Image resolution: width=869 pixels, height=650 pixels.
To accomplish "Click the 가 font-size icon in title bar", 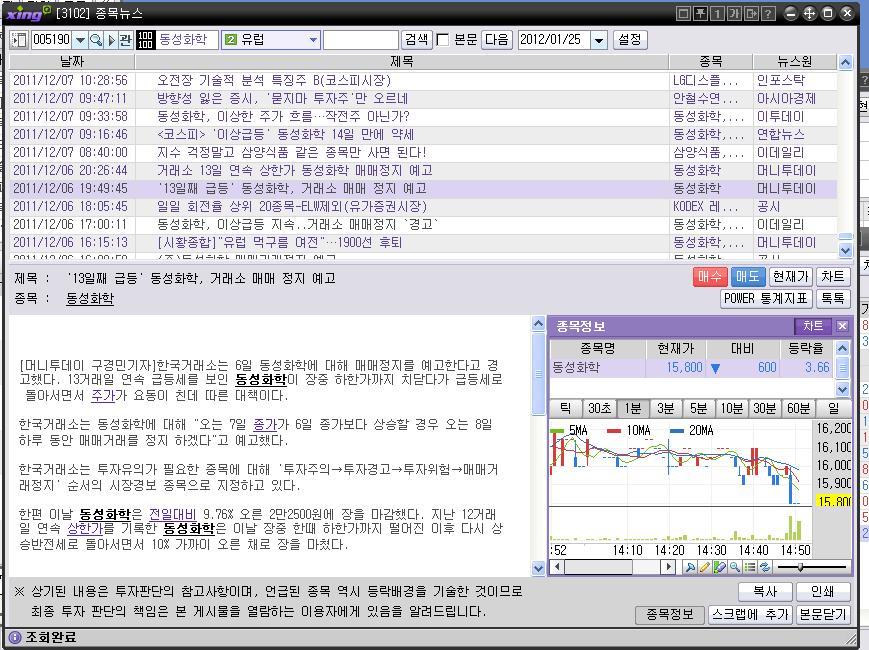I will point(734,13).
